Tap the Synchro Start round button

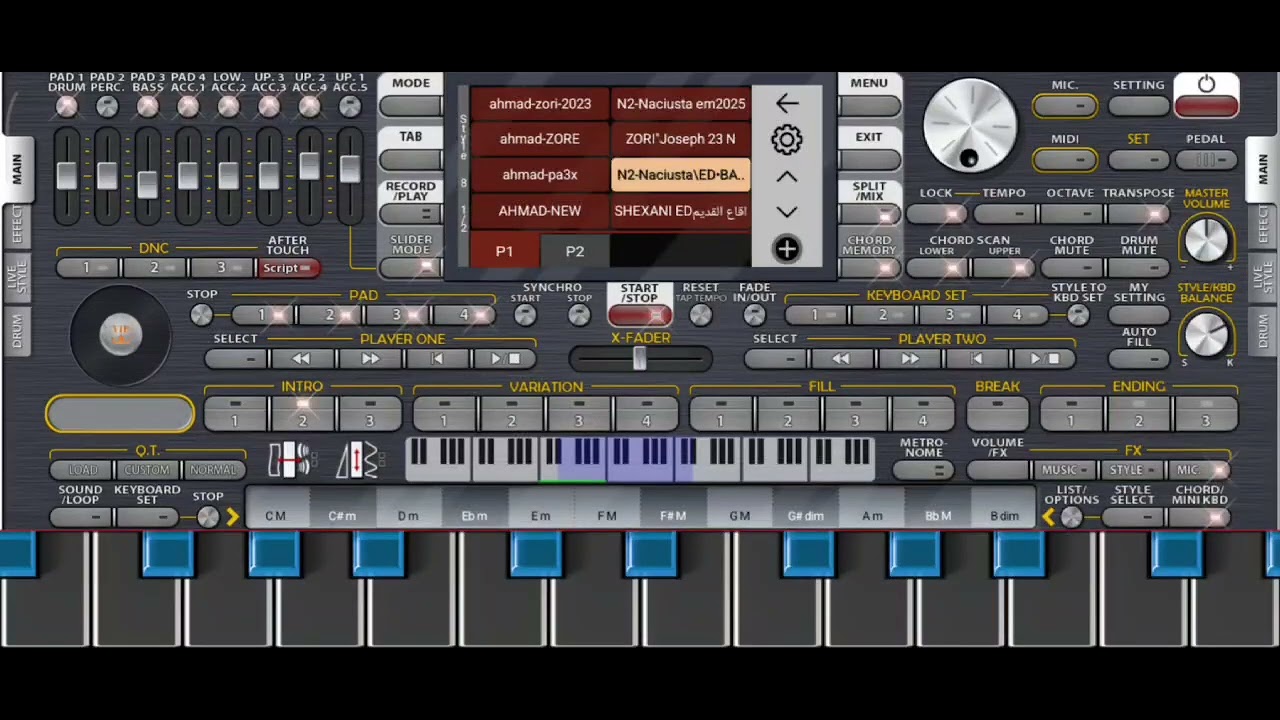(525, 315)
